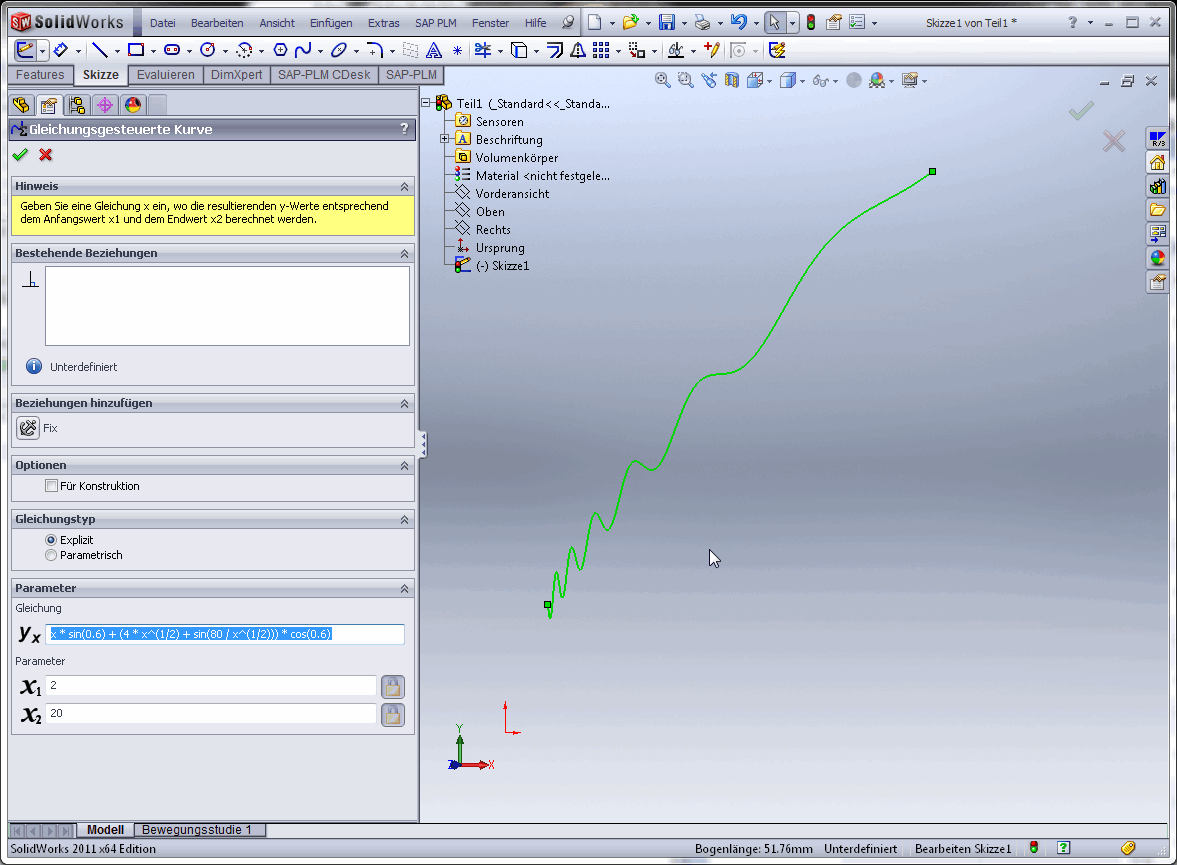This screenshot has width=1177, height=865.
Task: Collapse the Parameter section
Action: 404,589
